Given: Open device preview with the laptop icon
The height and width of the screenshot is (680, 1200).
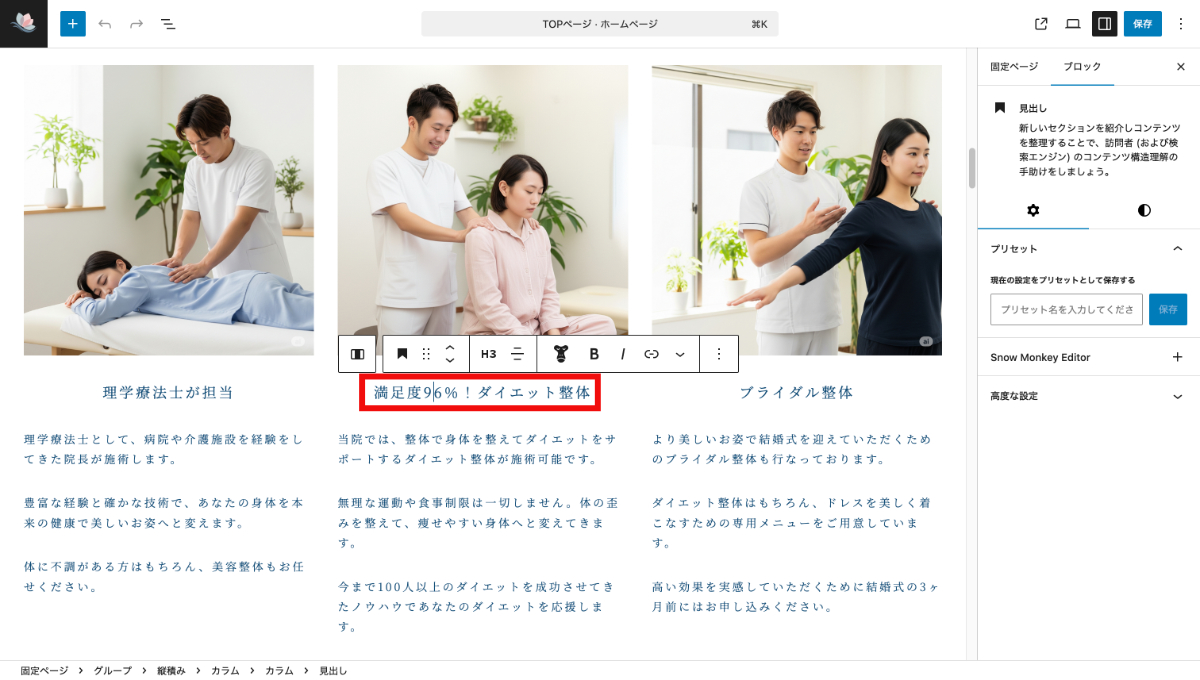Looking at the screenshot, I should point(1071,22).
